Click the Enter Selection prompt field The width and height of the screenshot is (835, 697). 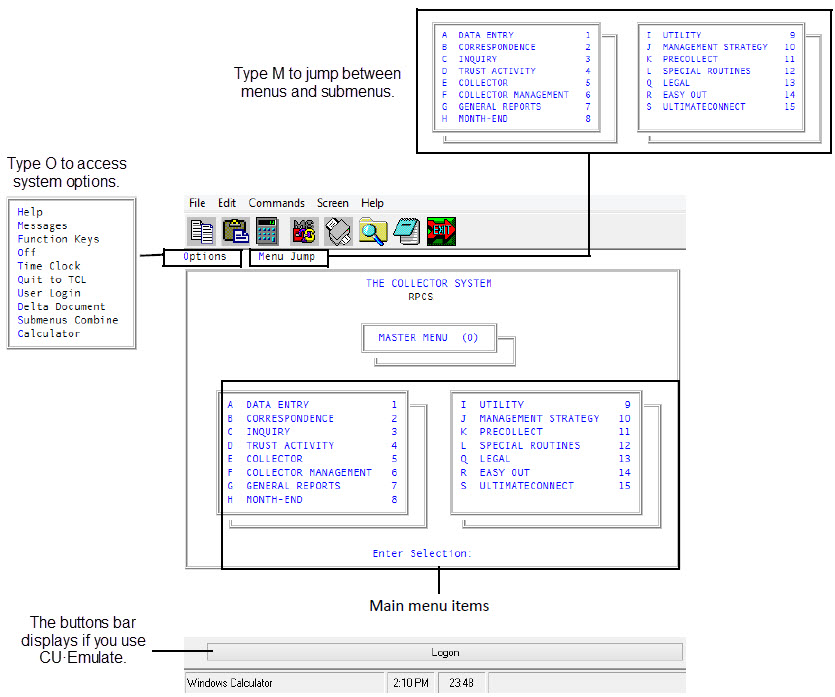422,553
